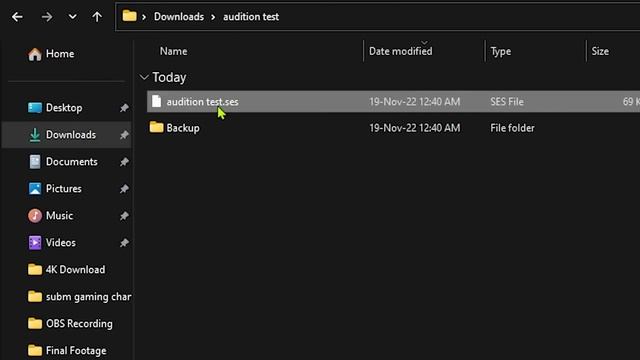Viewport: 640px width, 360px height.
Task: Click the pin icon beside Documents
Action: click(x=124, y=162)
